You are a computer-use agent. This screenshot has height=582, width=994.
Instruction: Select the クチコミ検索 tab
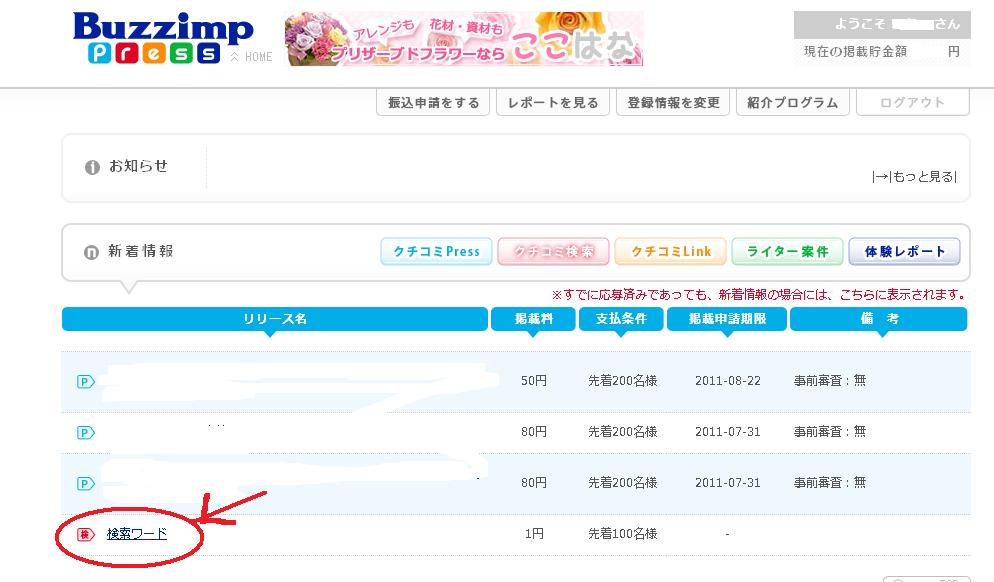point(553,252)
